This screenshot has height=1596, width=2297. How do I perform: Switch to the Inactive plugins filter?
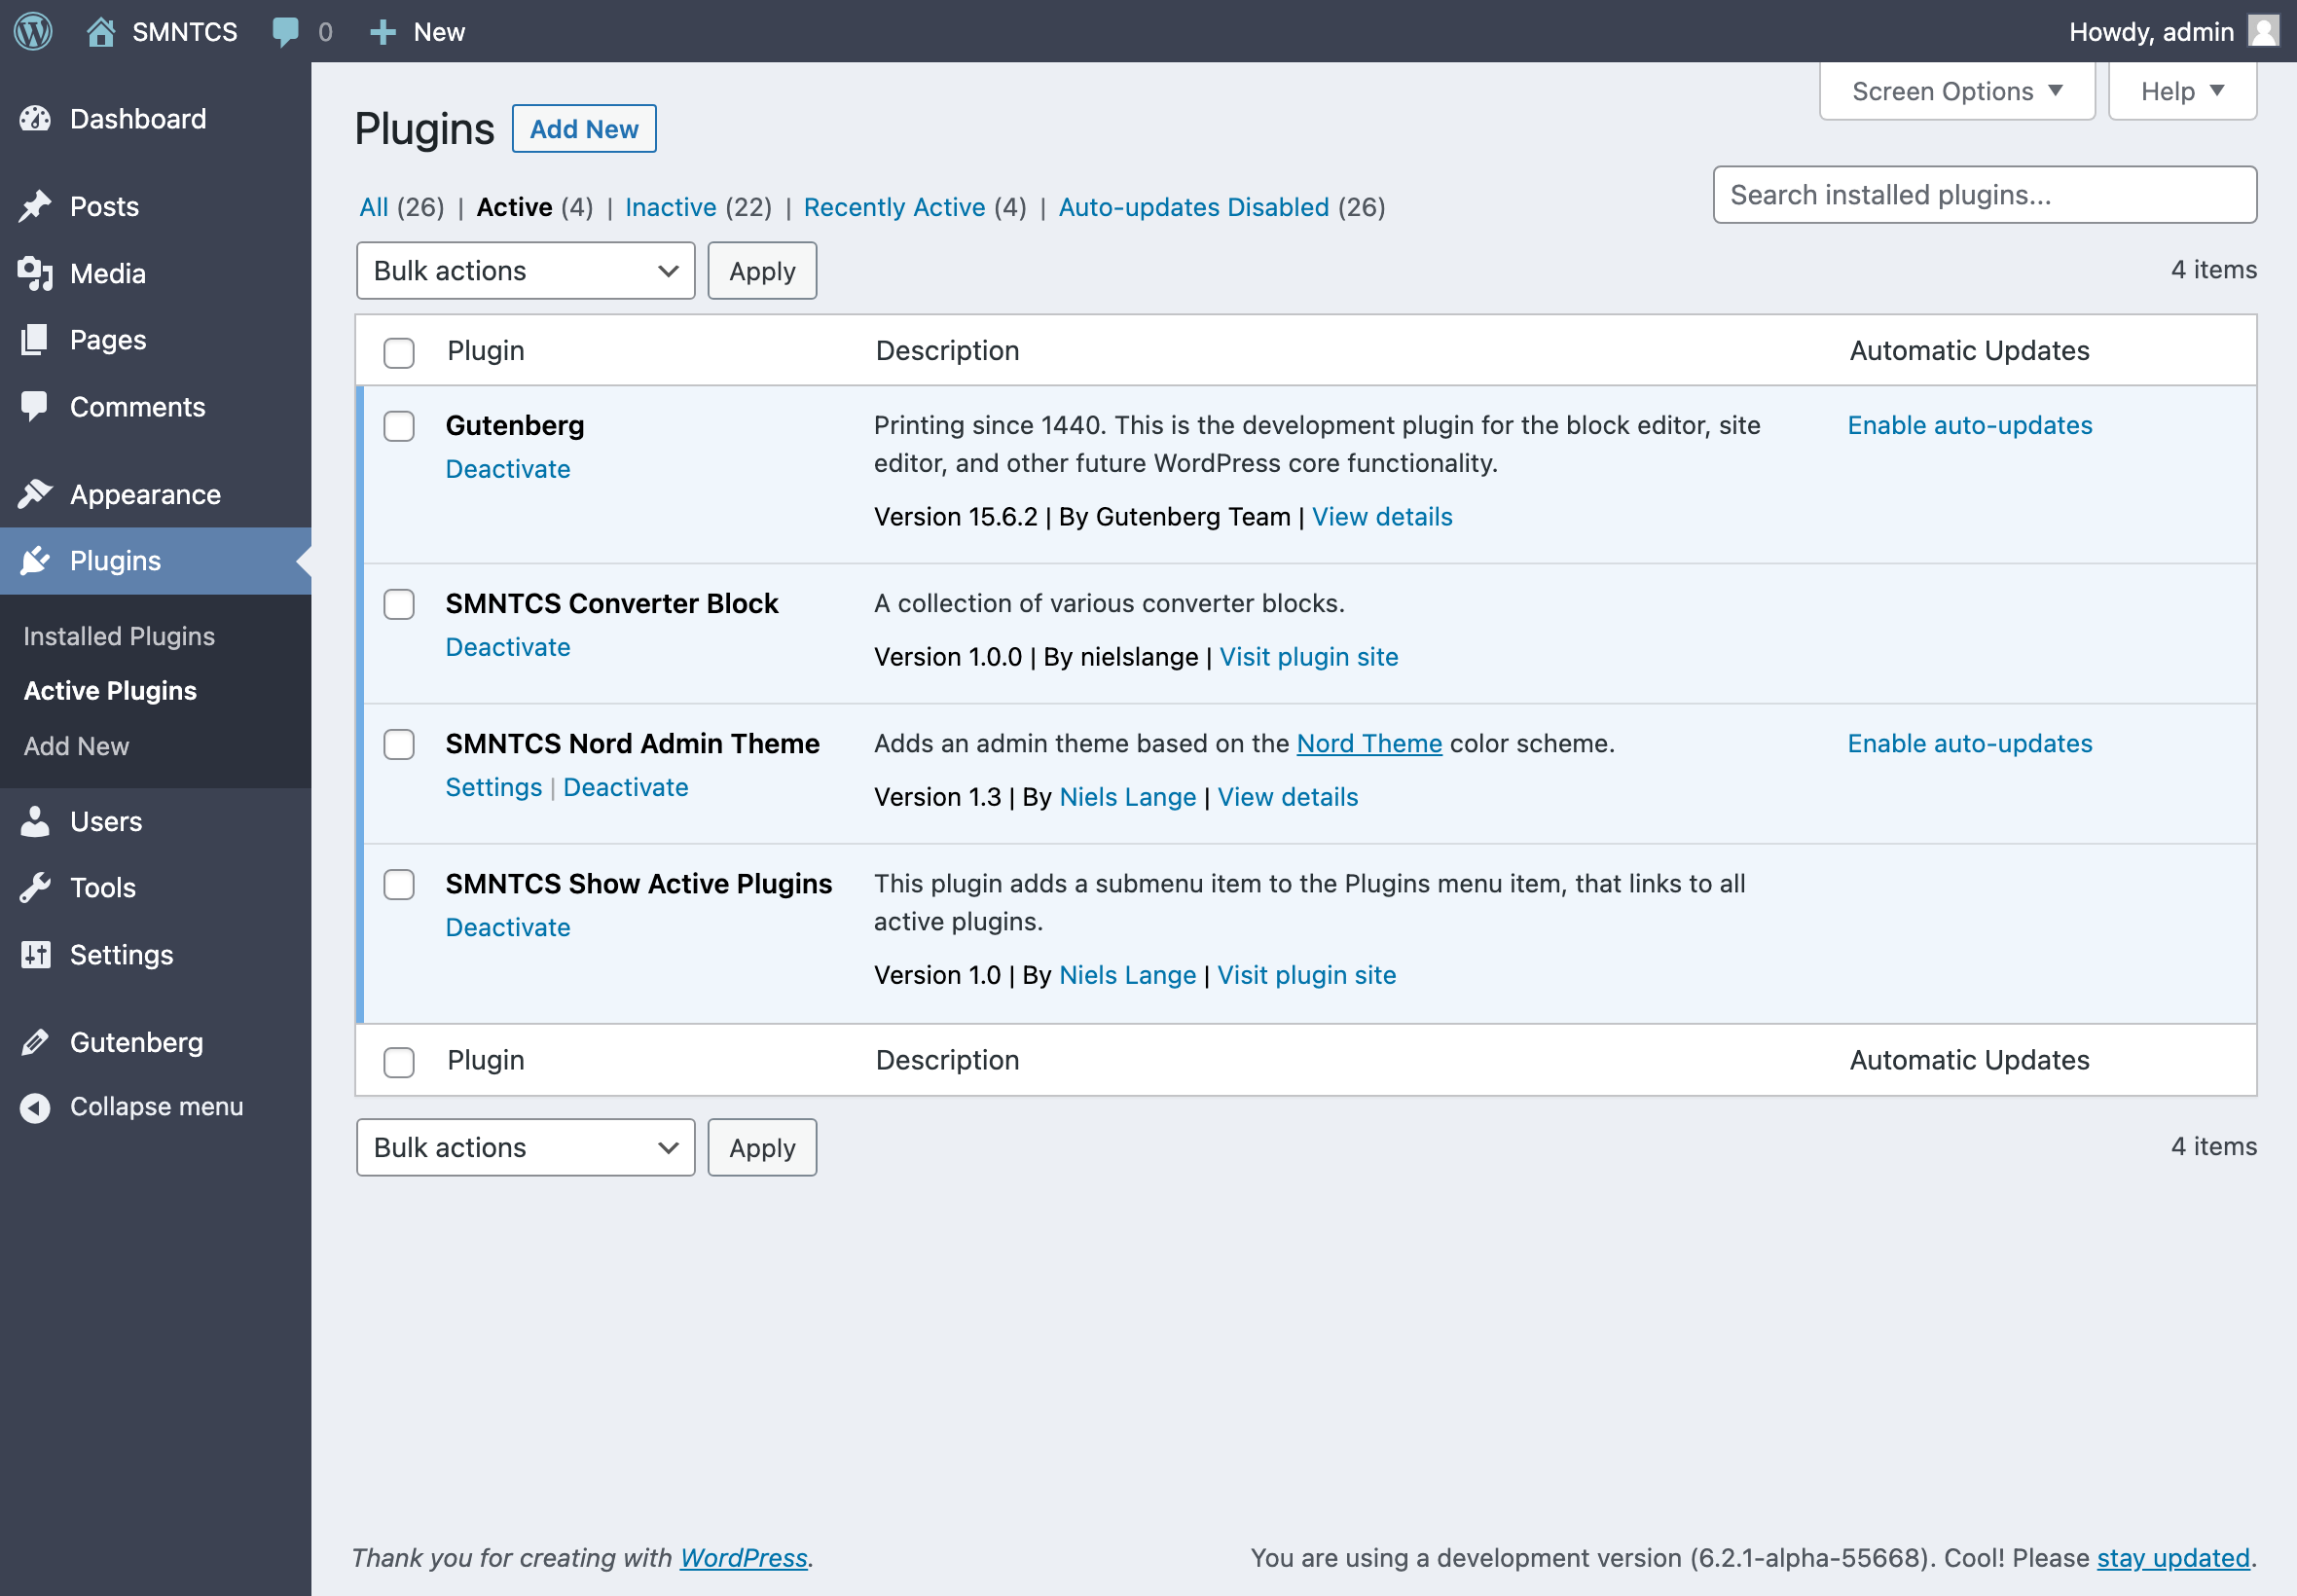click(x=671, y=207)
